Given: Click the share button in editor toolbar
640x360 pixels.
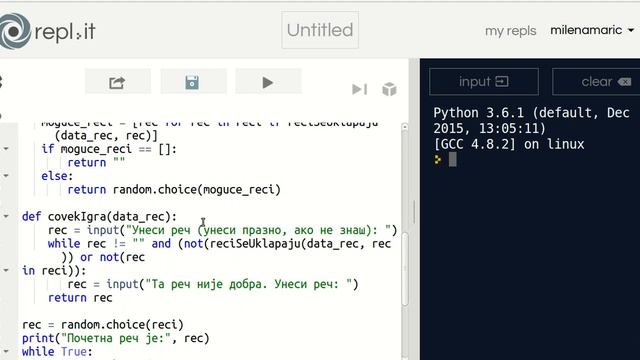Looking at the screenshot, I should click(x=118, y=82).
